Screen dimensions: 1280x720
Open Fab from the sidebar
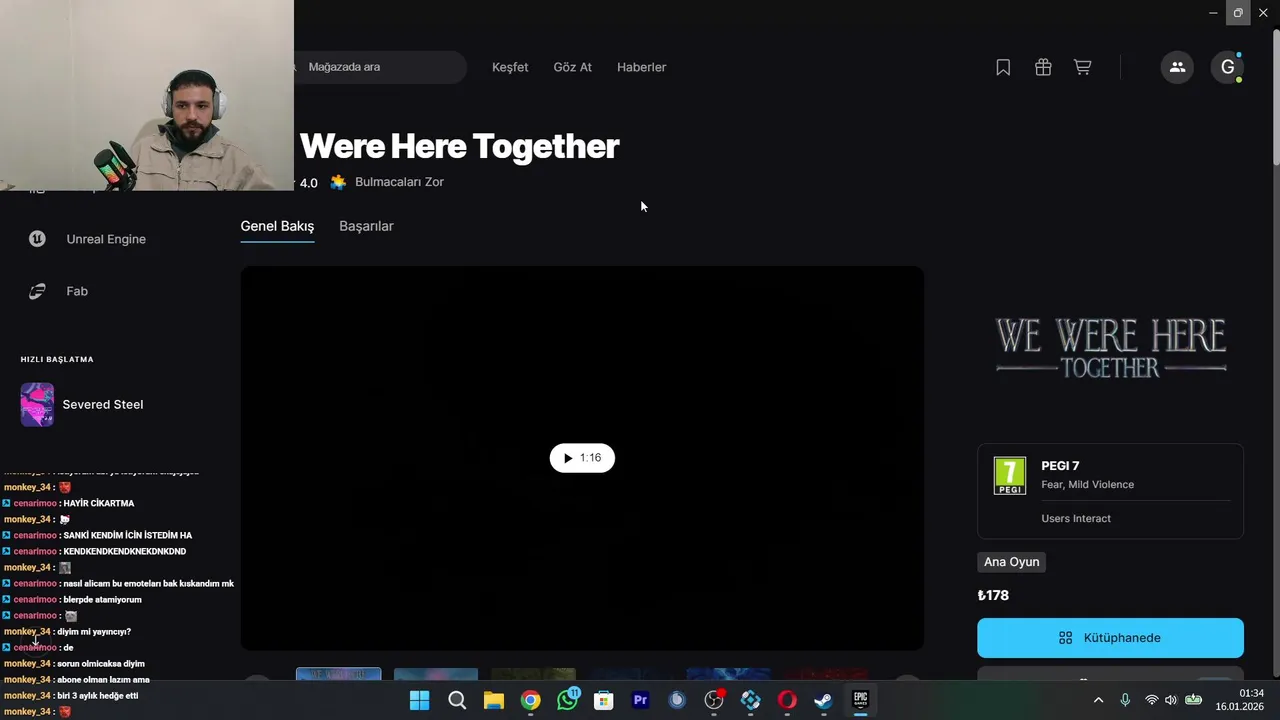[77, 291]
